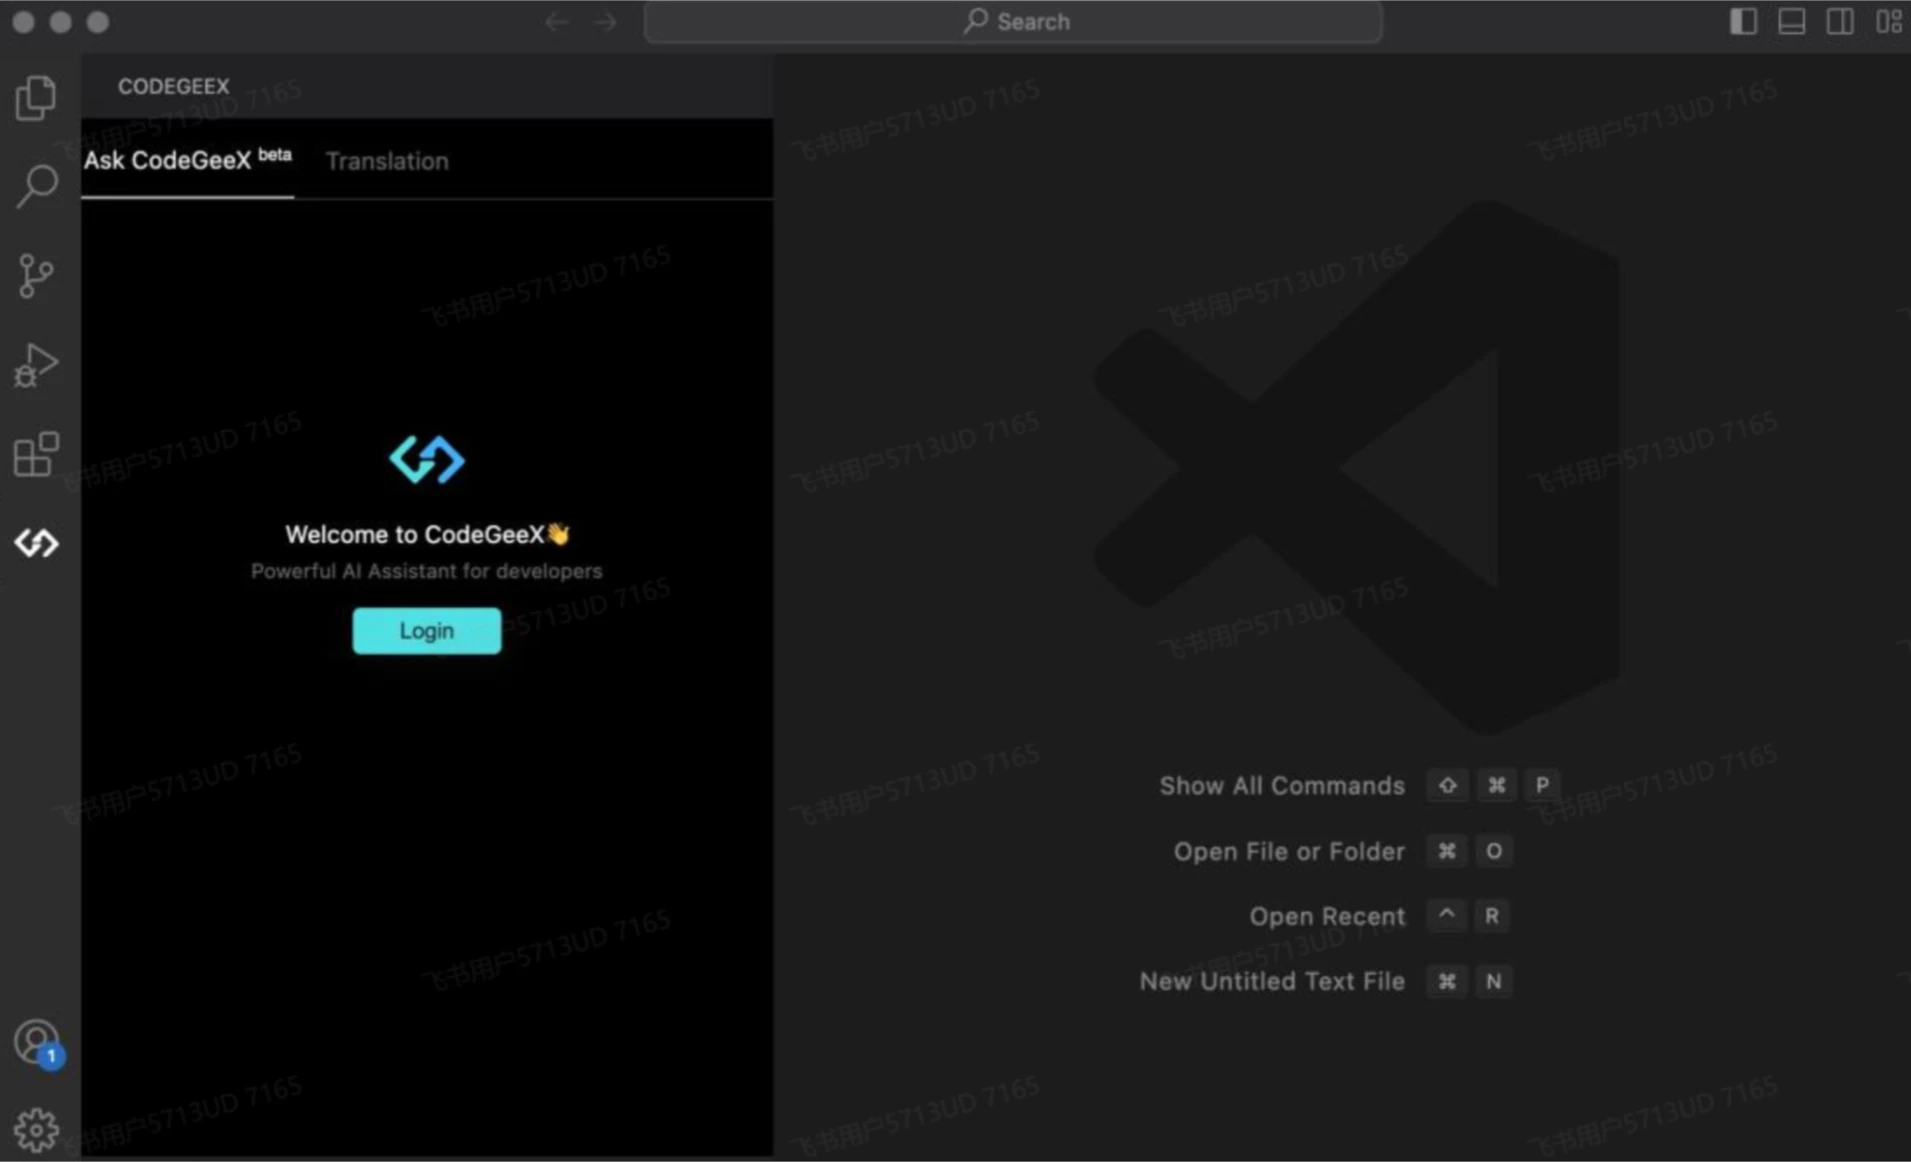Go forward using the right arrow
This screenshot has width=1911, height=1162.
(605, 22)
